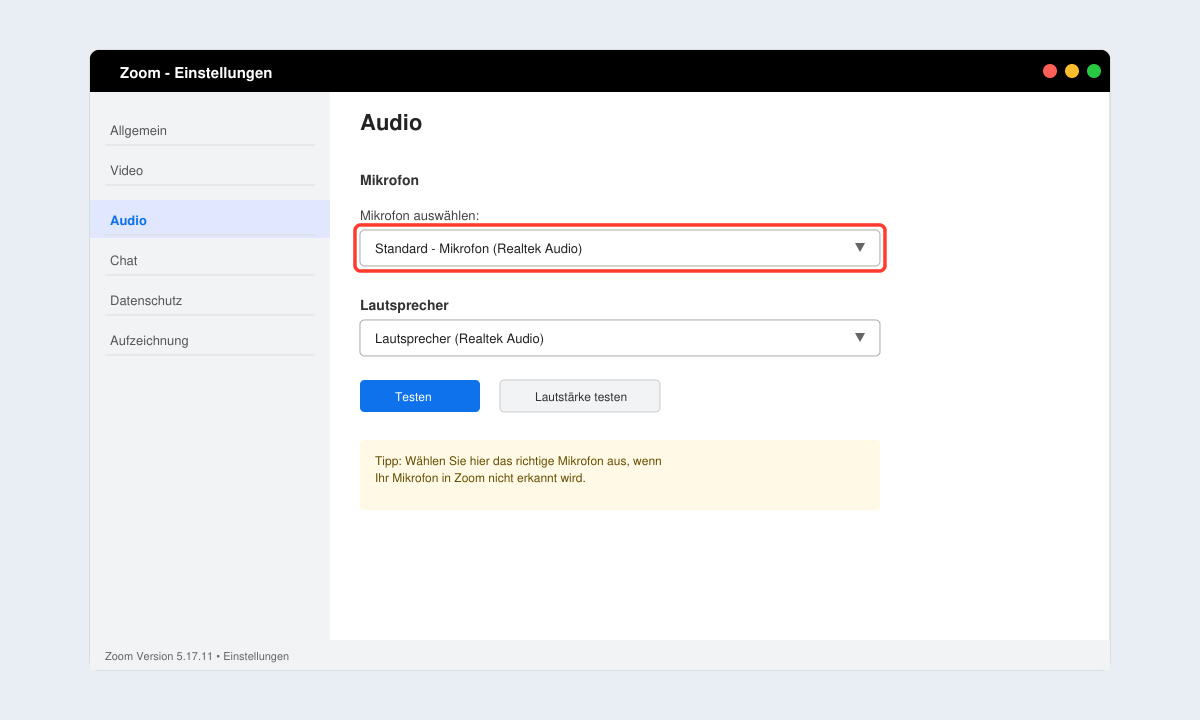
Task: Click the Audio page heading
Action: click(391, 123)
